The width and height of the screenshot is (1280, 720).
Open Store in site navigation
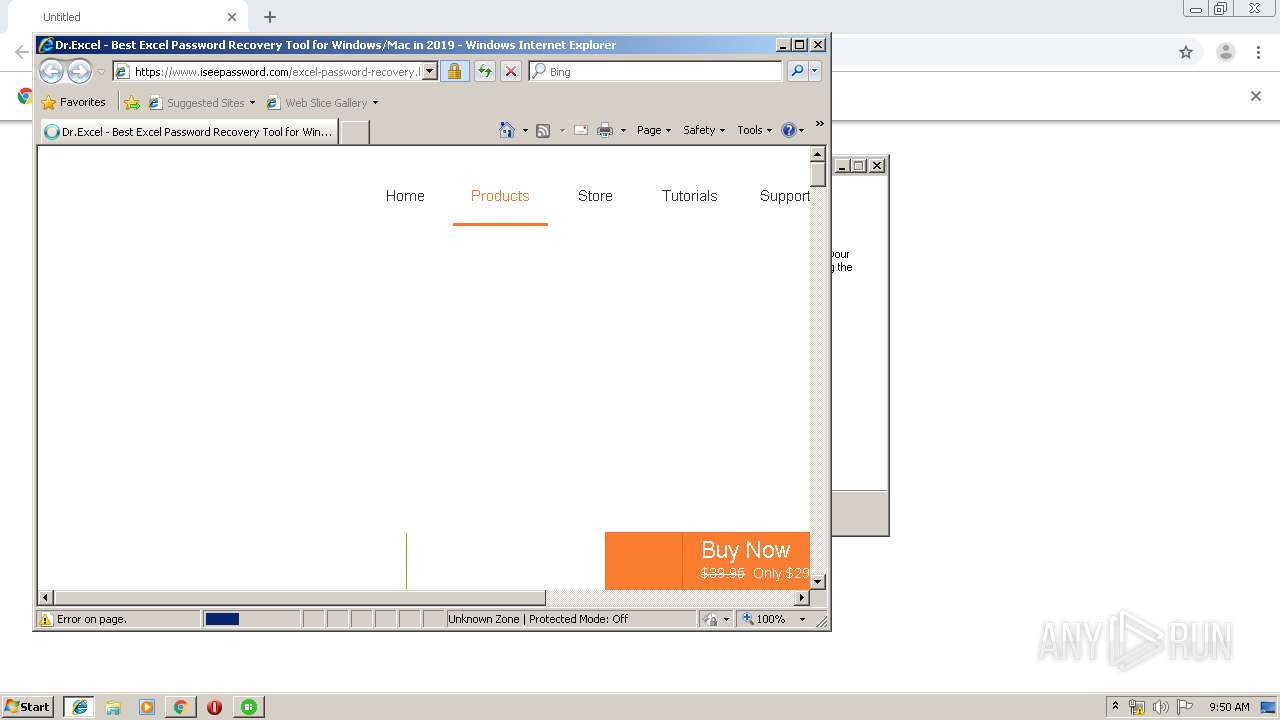(x=595, y=196)
